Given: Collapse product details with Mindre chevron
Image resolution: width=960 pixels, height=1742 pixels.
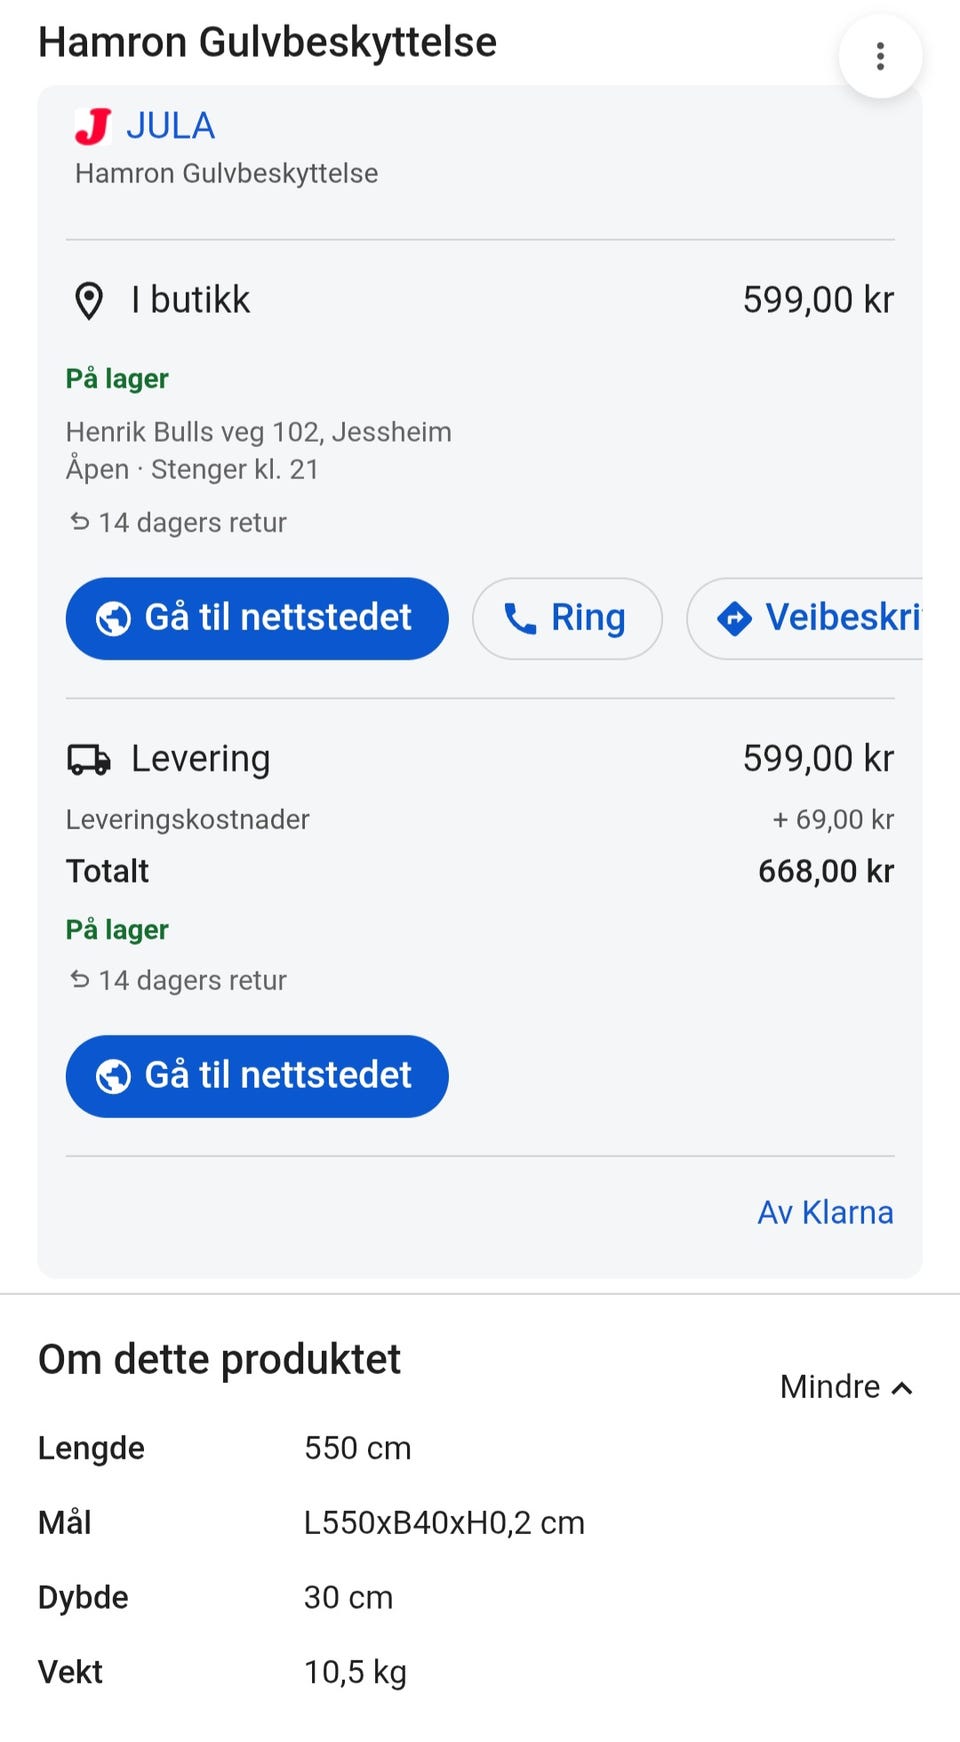Looking at the screenshot, I should coord(846,1387).
